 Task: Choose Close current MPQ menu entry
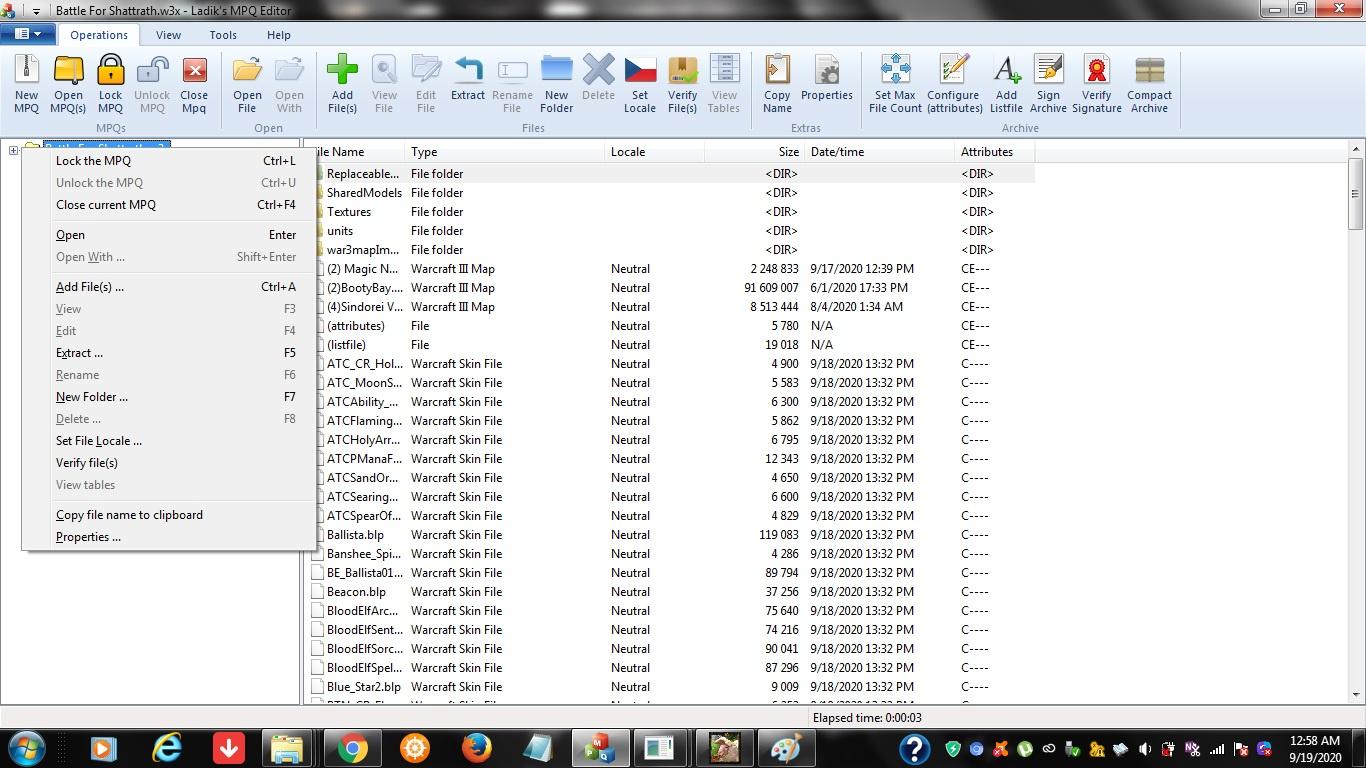click(168, 204)
